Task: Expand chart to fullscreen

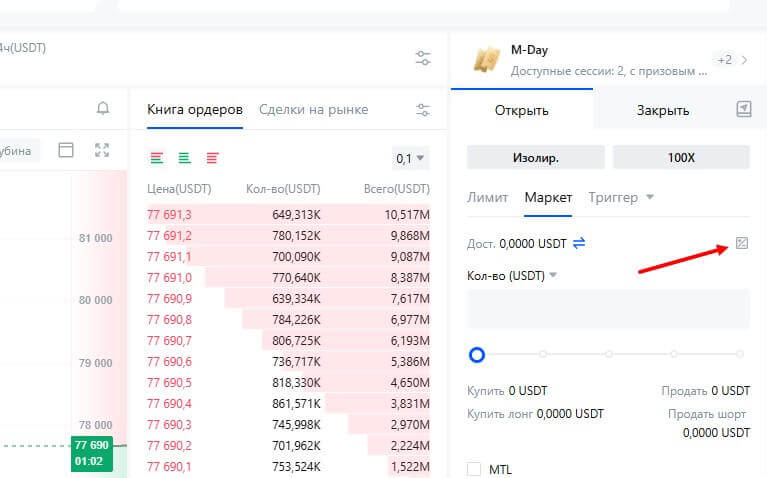Action: (101, 150)
